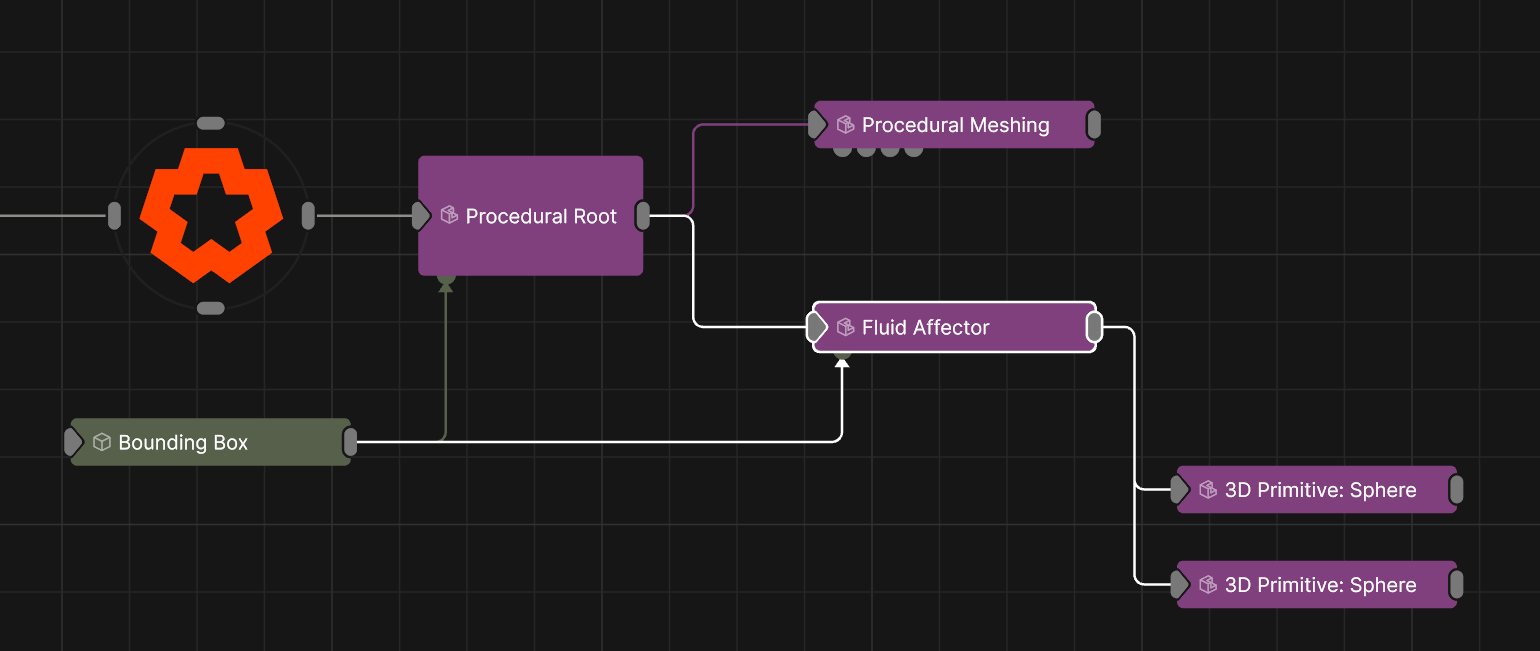Click the cube icon on Procedural Root node
This screenshot has width=1540, height=651.
tap(449, 216)
